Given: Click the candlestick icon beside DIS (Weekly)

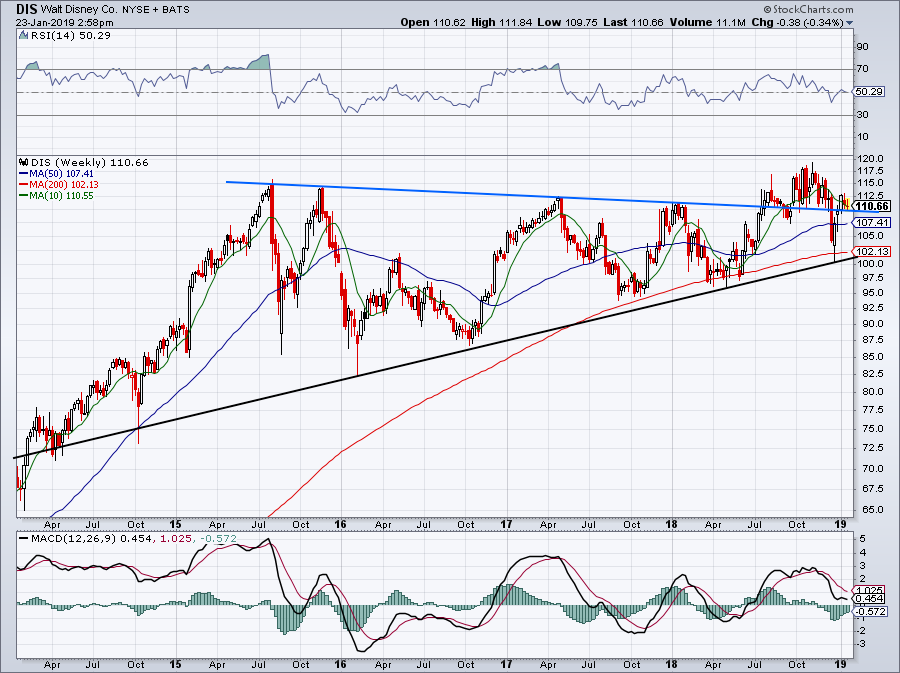Looking at the screenshot, I should click(x=24, y=162).
